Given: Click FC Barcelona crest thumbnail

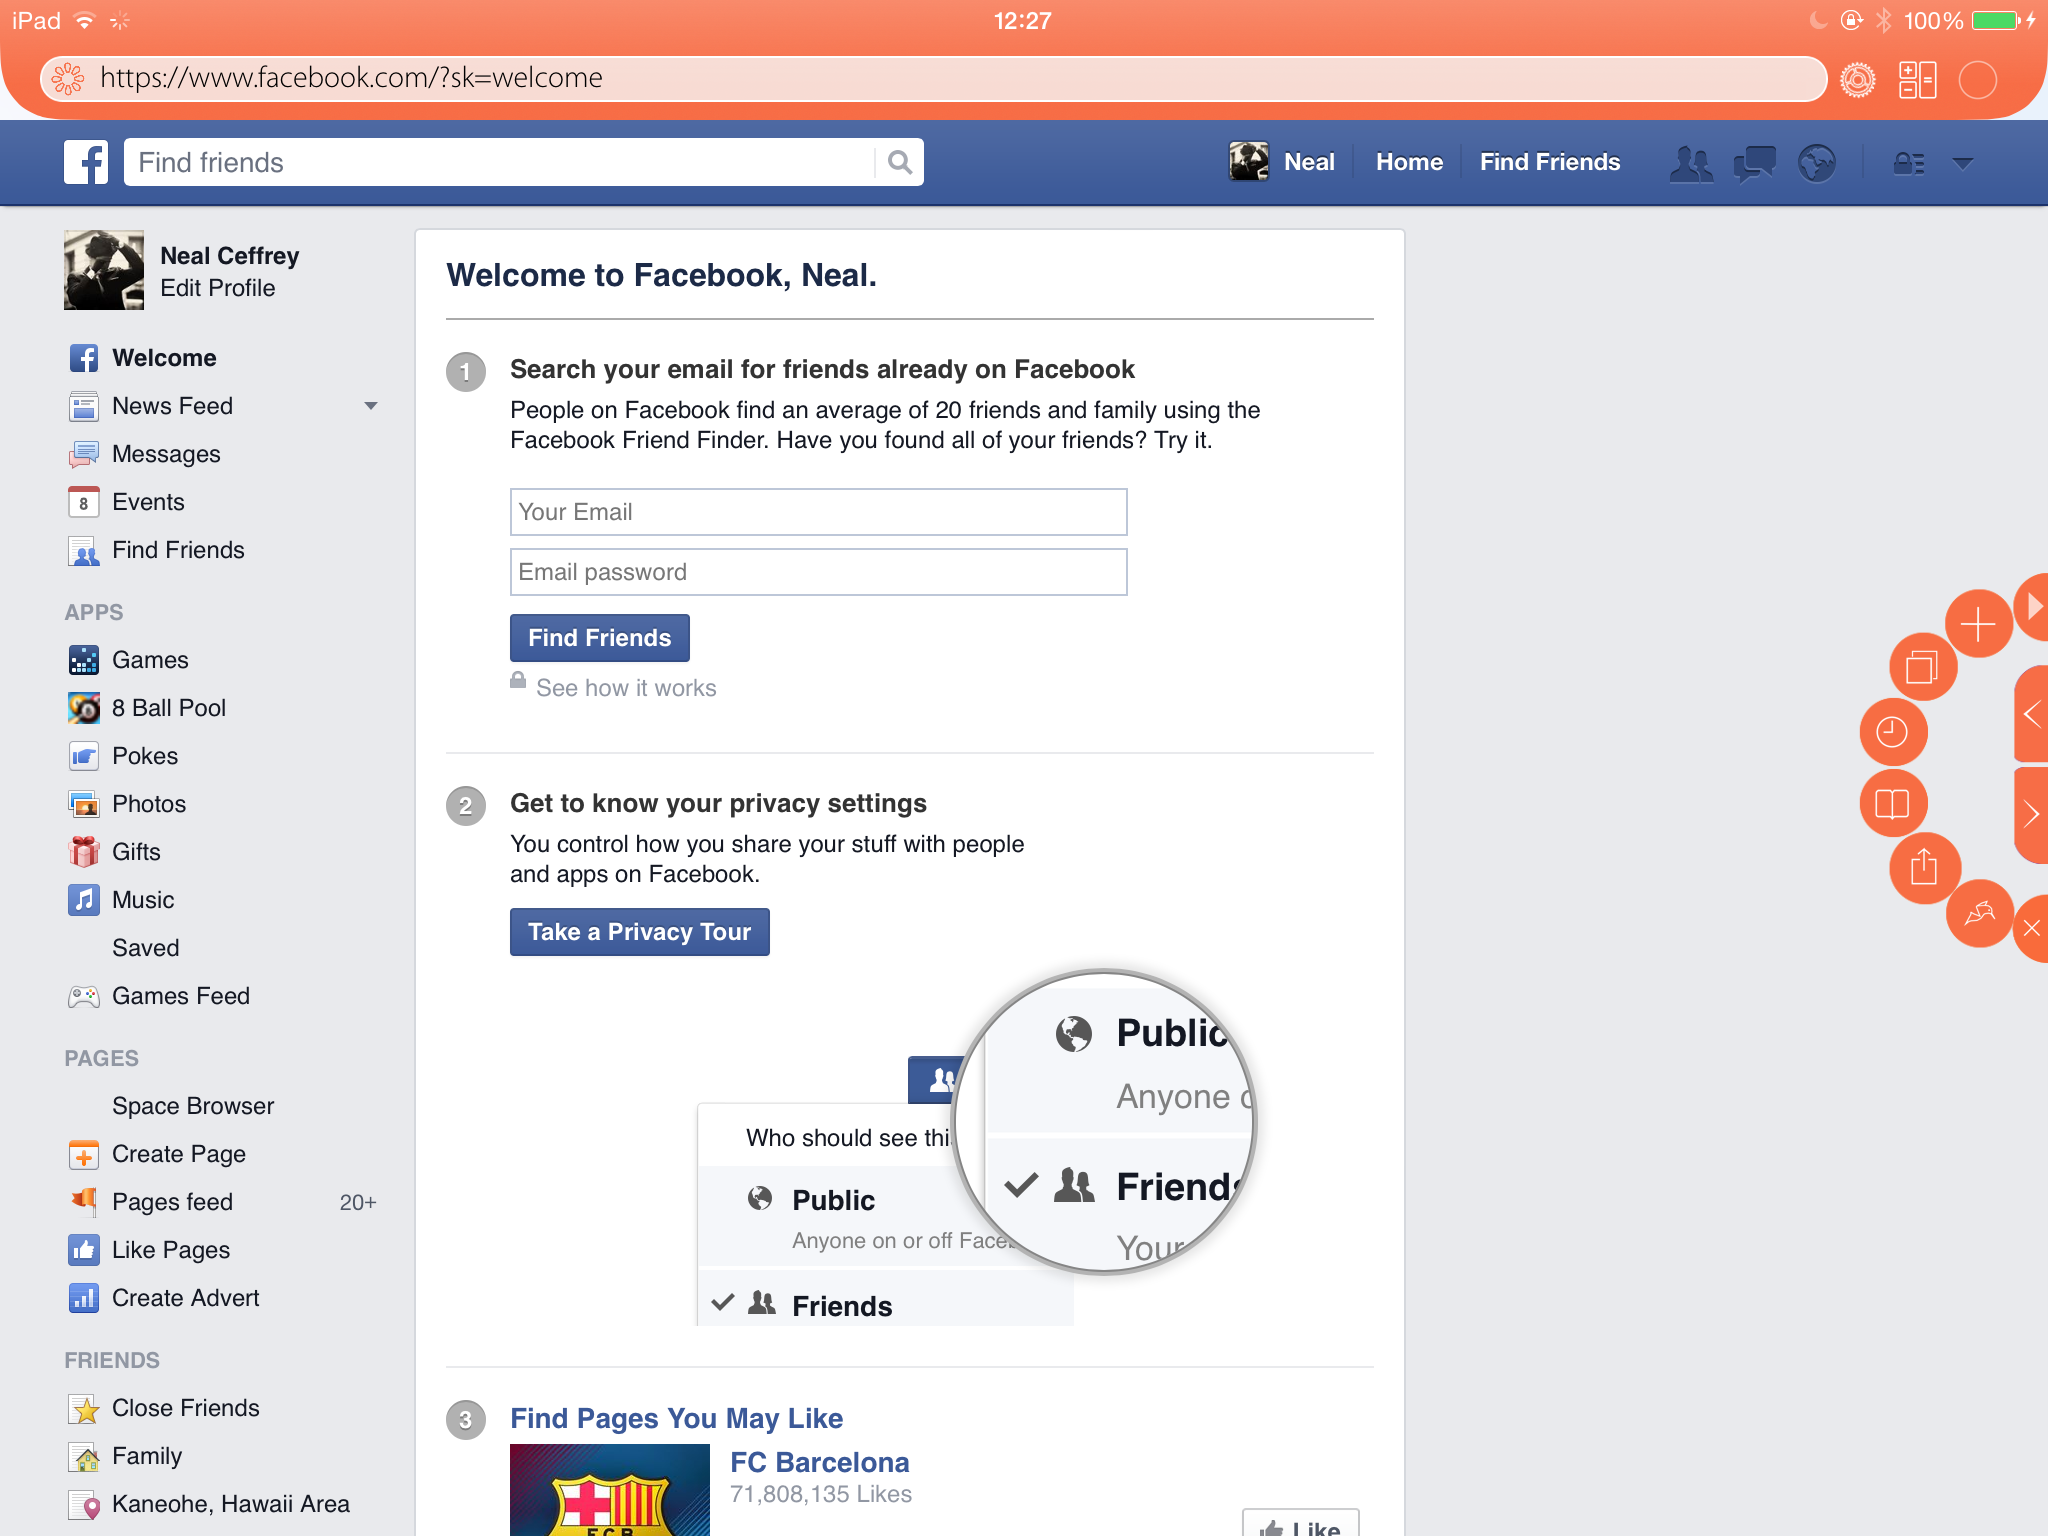Looking at the screenshot, I should pyautogui.click(x=610, y=1490).
